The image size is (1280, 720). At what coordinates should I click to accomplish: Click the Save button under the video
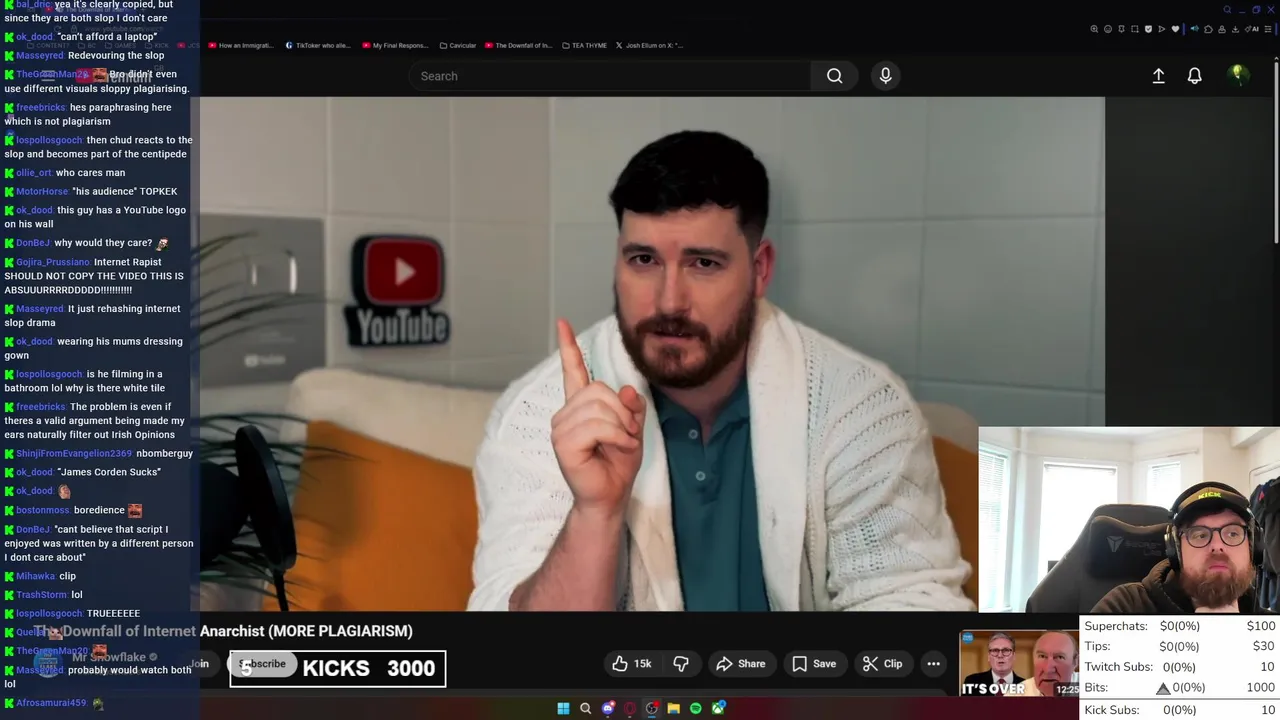[814, 664]
